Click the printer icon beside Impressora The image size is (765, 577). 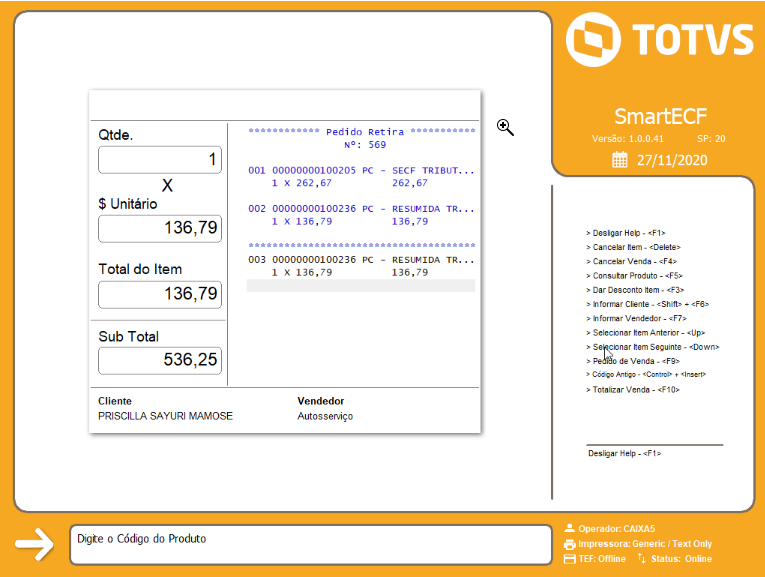click(569, 544)
